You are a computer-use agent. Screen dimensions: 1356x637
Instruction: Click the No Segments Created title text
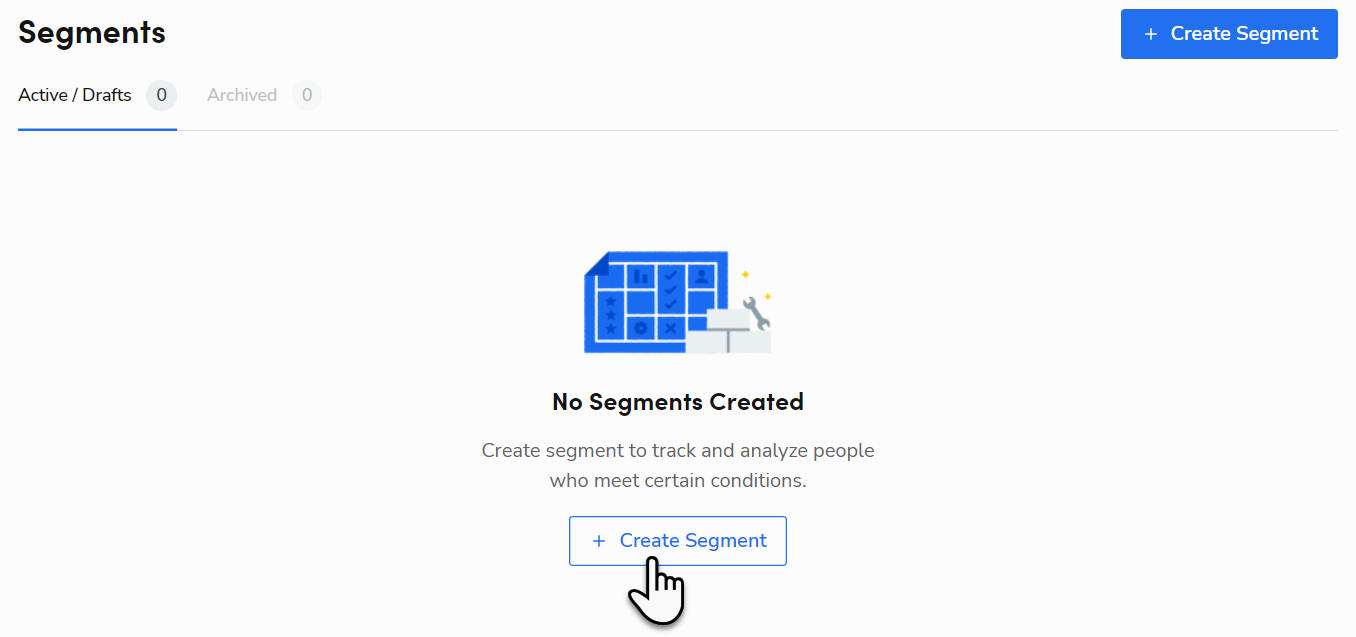(x=677, y=401)
